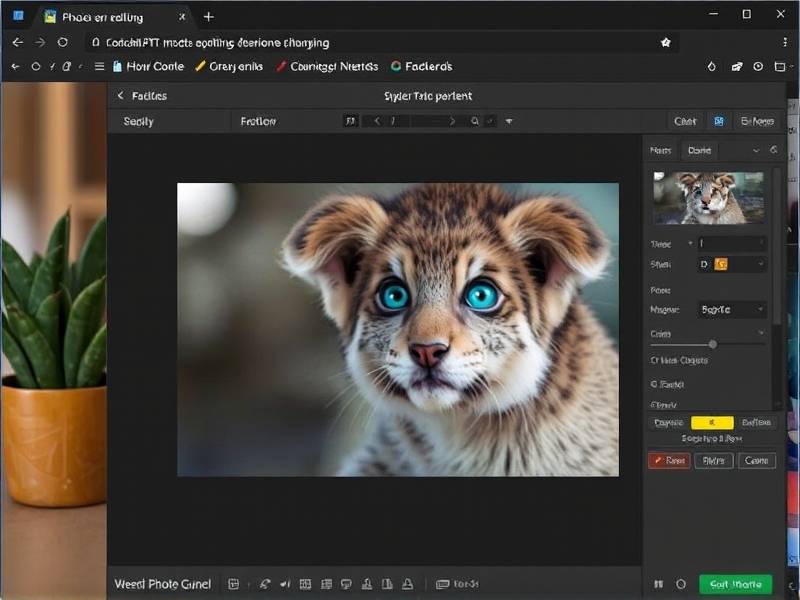Image resolution: width=800 pixels, height=600 pixels.
Task: Open the Bagkte dropdown in the side panel
Action: tap(732, 310)
